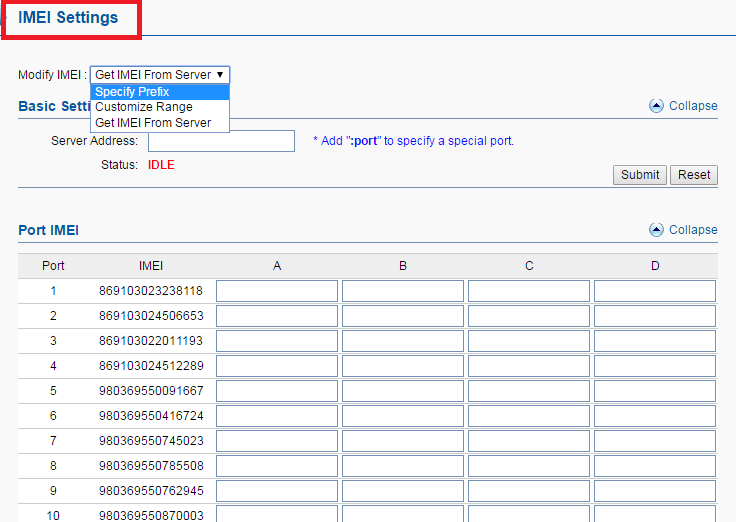Open the Modify IMEI dropdown
Screen dimensions: 736x522
click(160, 75)
